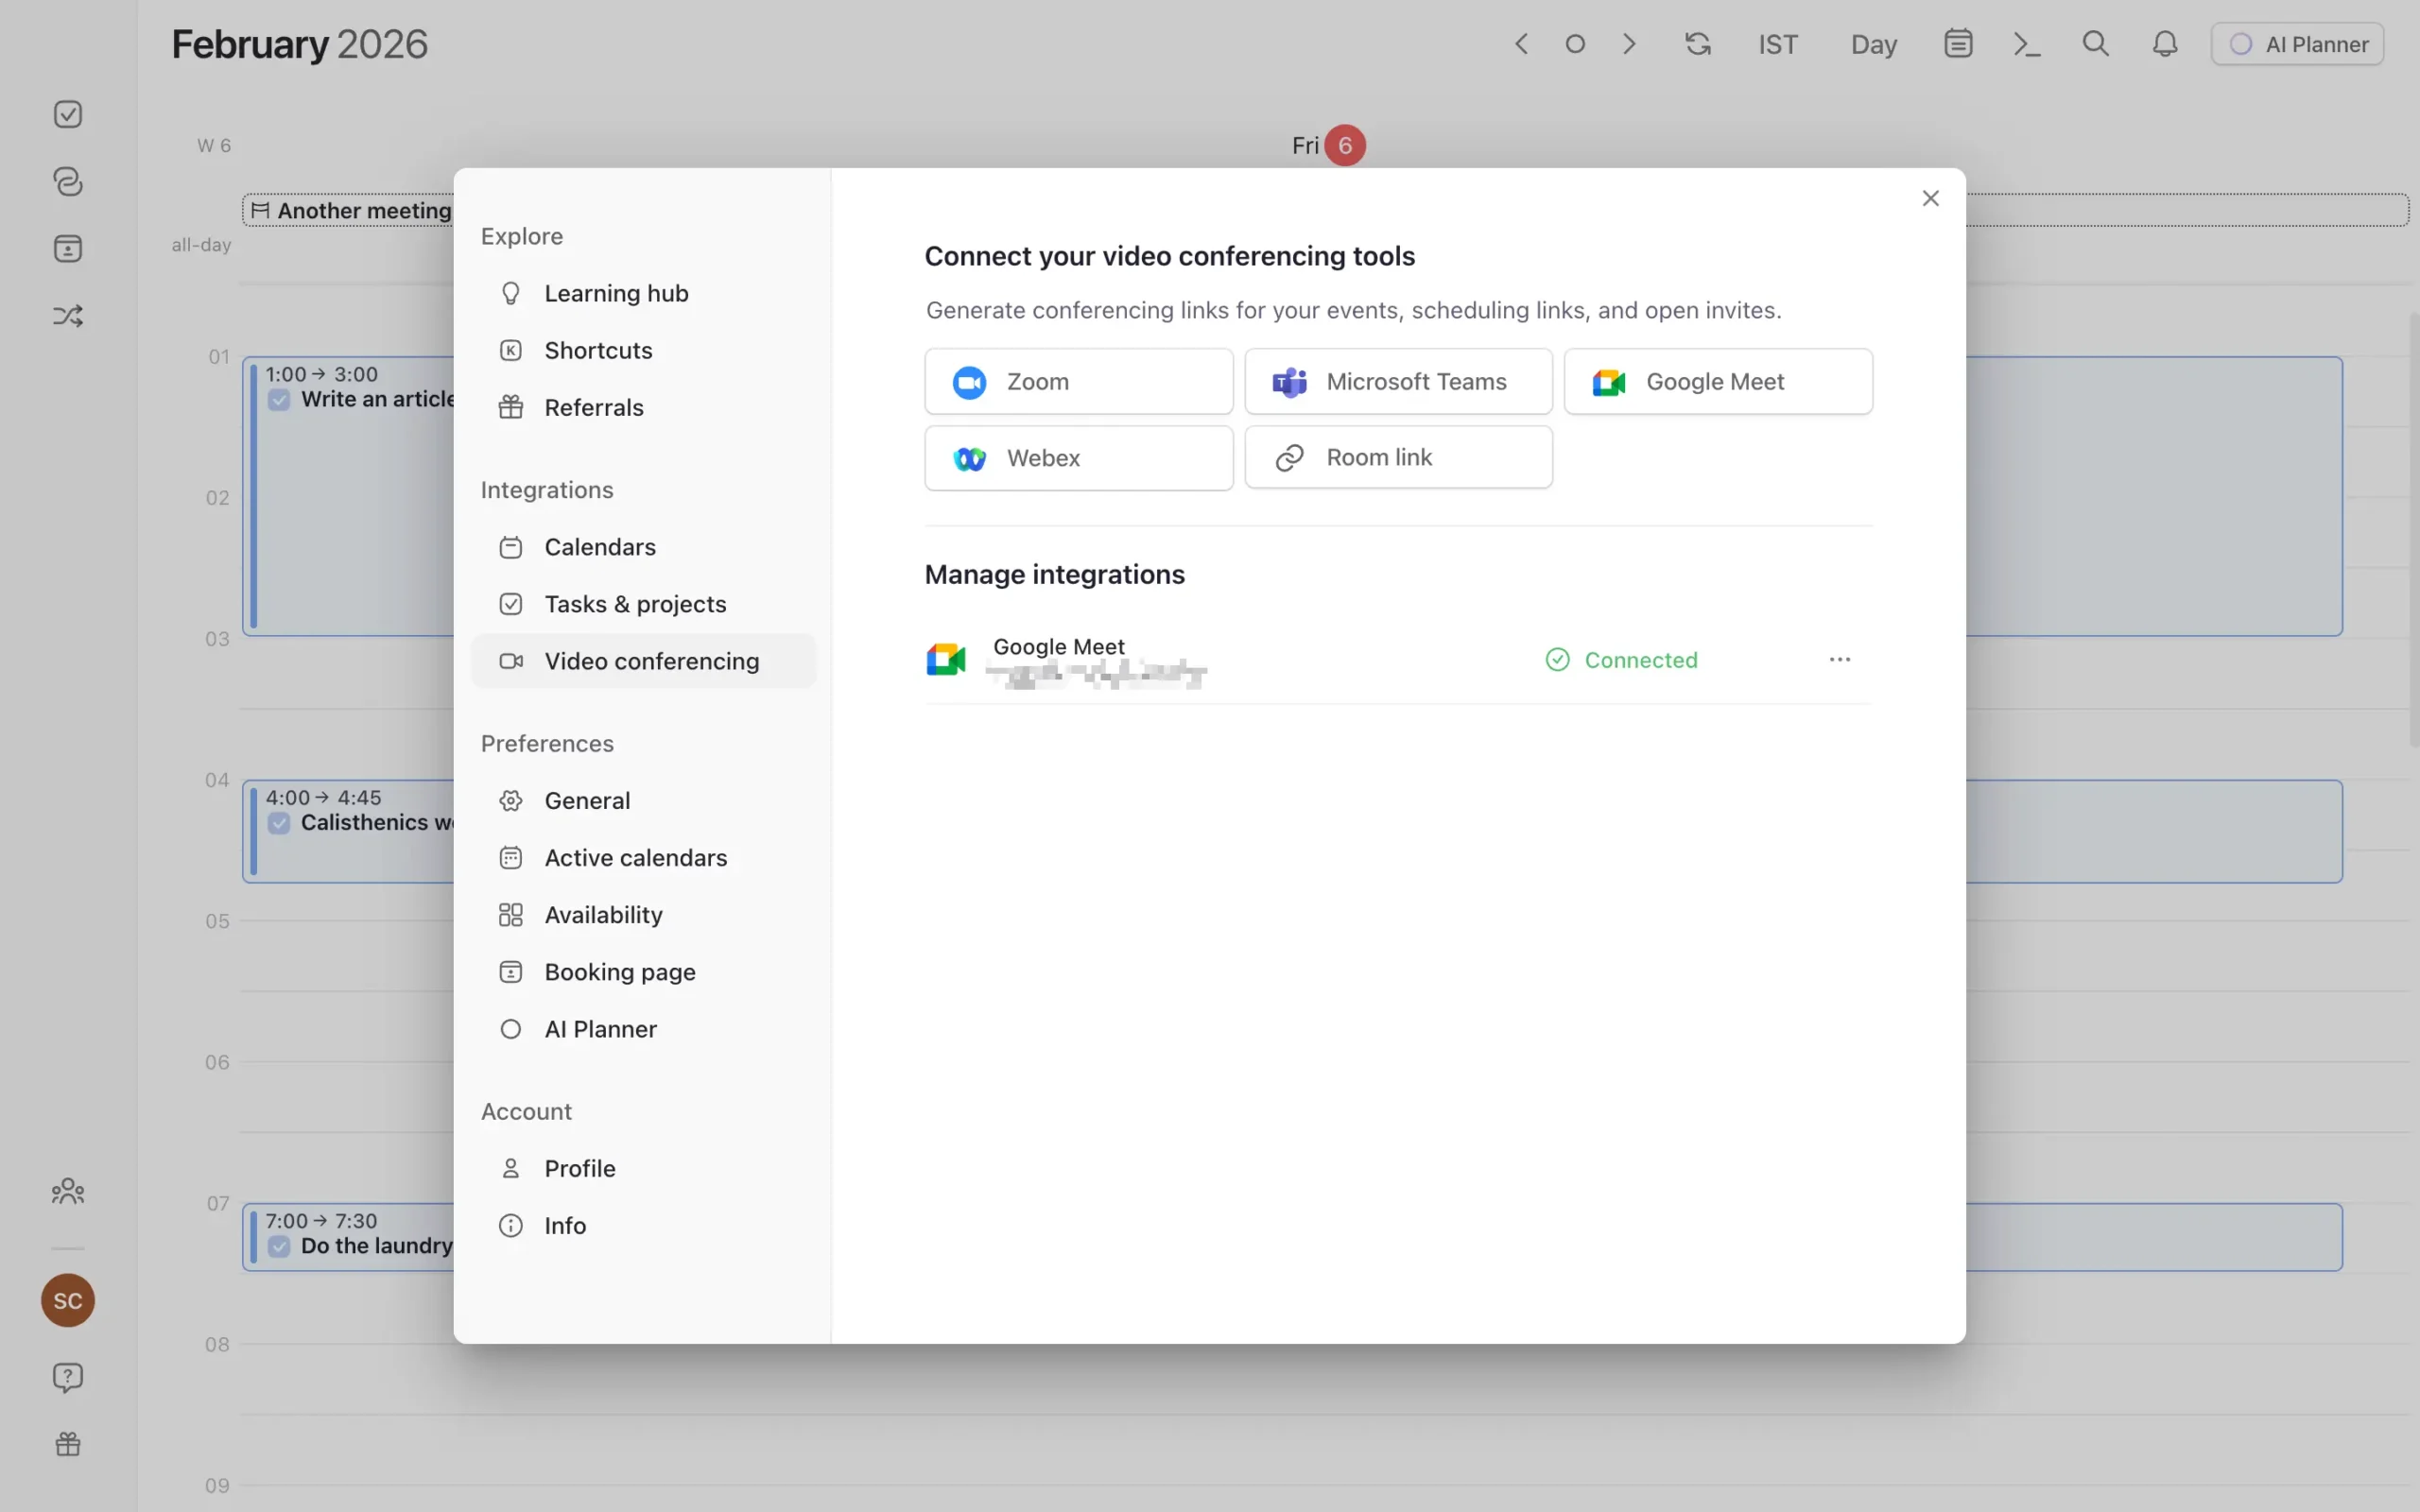The image size is (2420, 1512).
Task: Open the AI Planner button
Action: (x=2296, y=44)
